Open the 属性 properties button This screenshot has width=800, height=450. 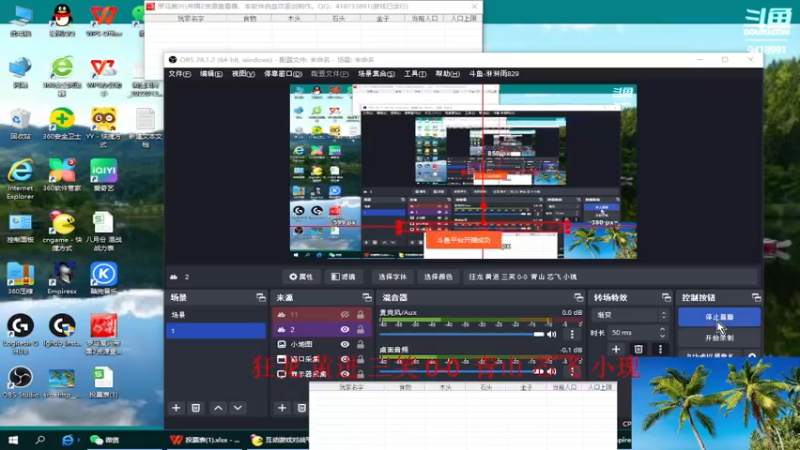(x=301, y=277)
